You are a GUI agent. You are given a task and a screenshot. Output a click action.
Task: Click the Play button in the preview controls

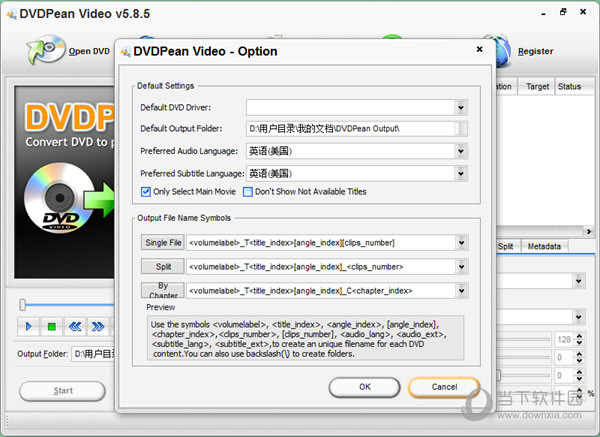pos(28,326)
